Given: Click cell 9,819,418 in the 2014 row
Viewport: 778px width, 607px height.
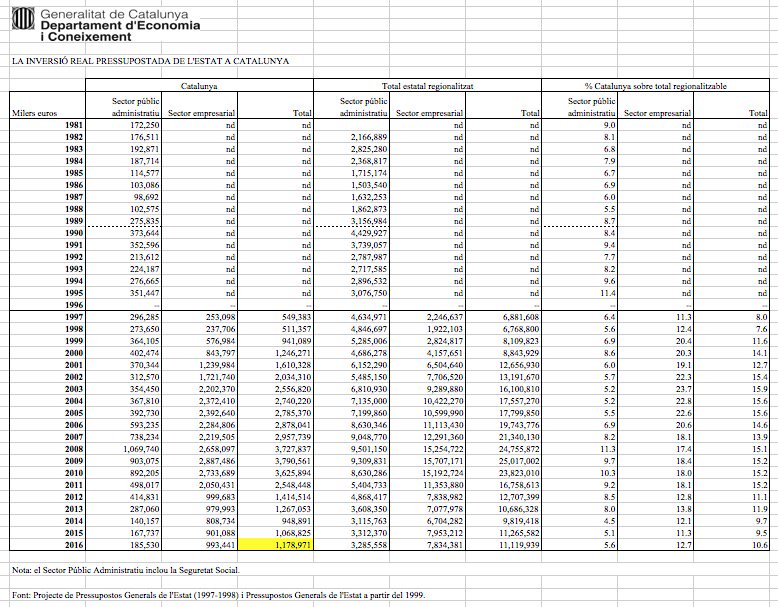Looking at the screenshot, I should pos(521,521).
